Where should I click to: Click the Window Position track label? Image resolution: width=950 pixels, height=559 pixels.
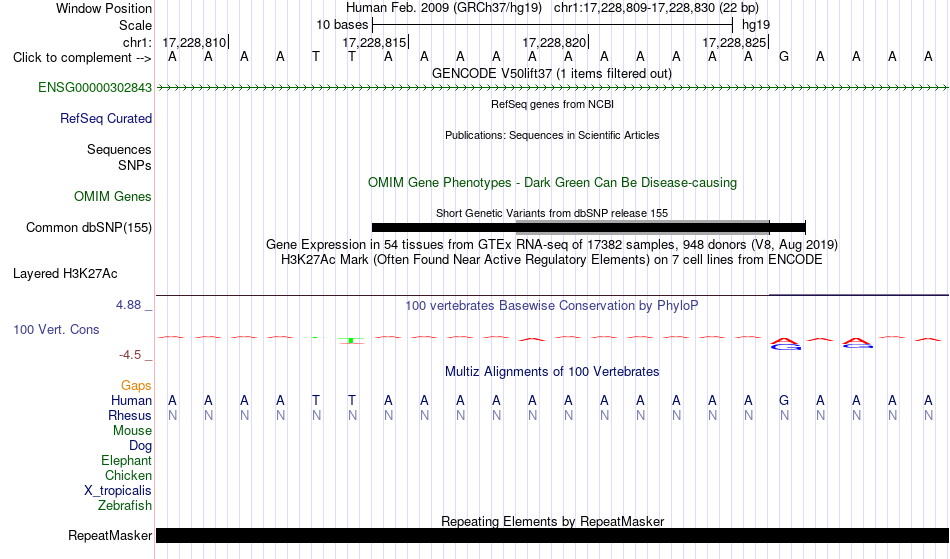[x=104, y=8]
